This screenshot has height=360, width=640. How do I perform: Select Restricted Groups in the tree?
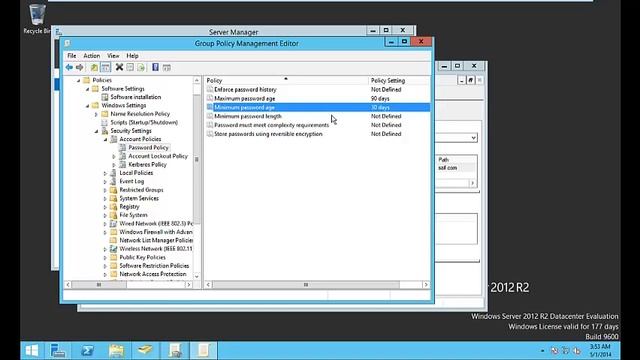[x=141, y=190]
